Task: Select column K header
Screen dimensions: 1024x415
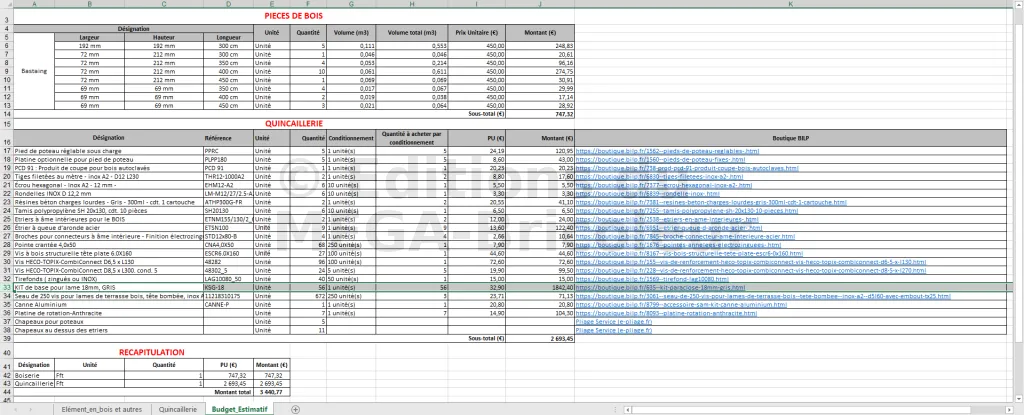Action: point(789,5)
